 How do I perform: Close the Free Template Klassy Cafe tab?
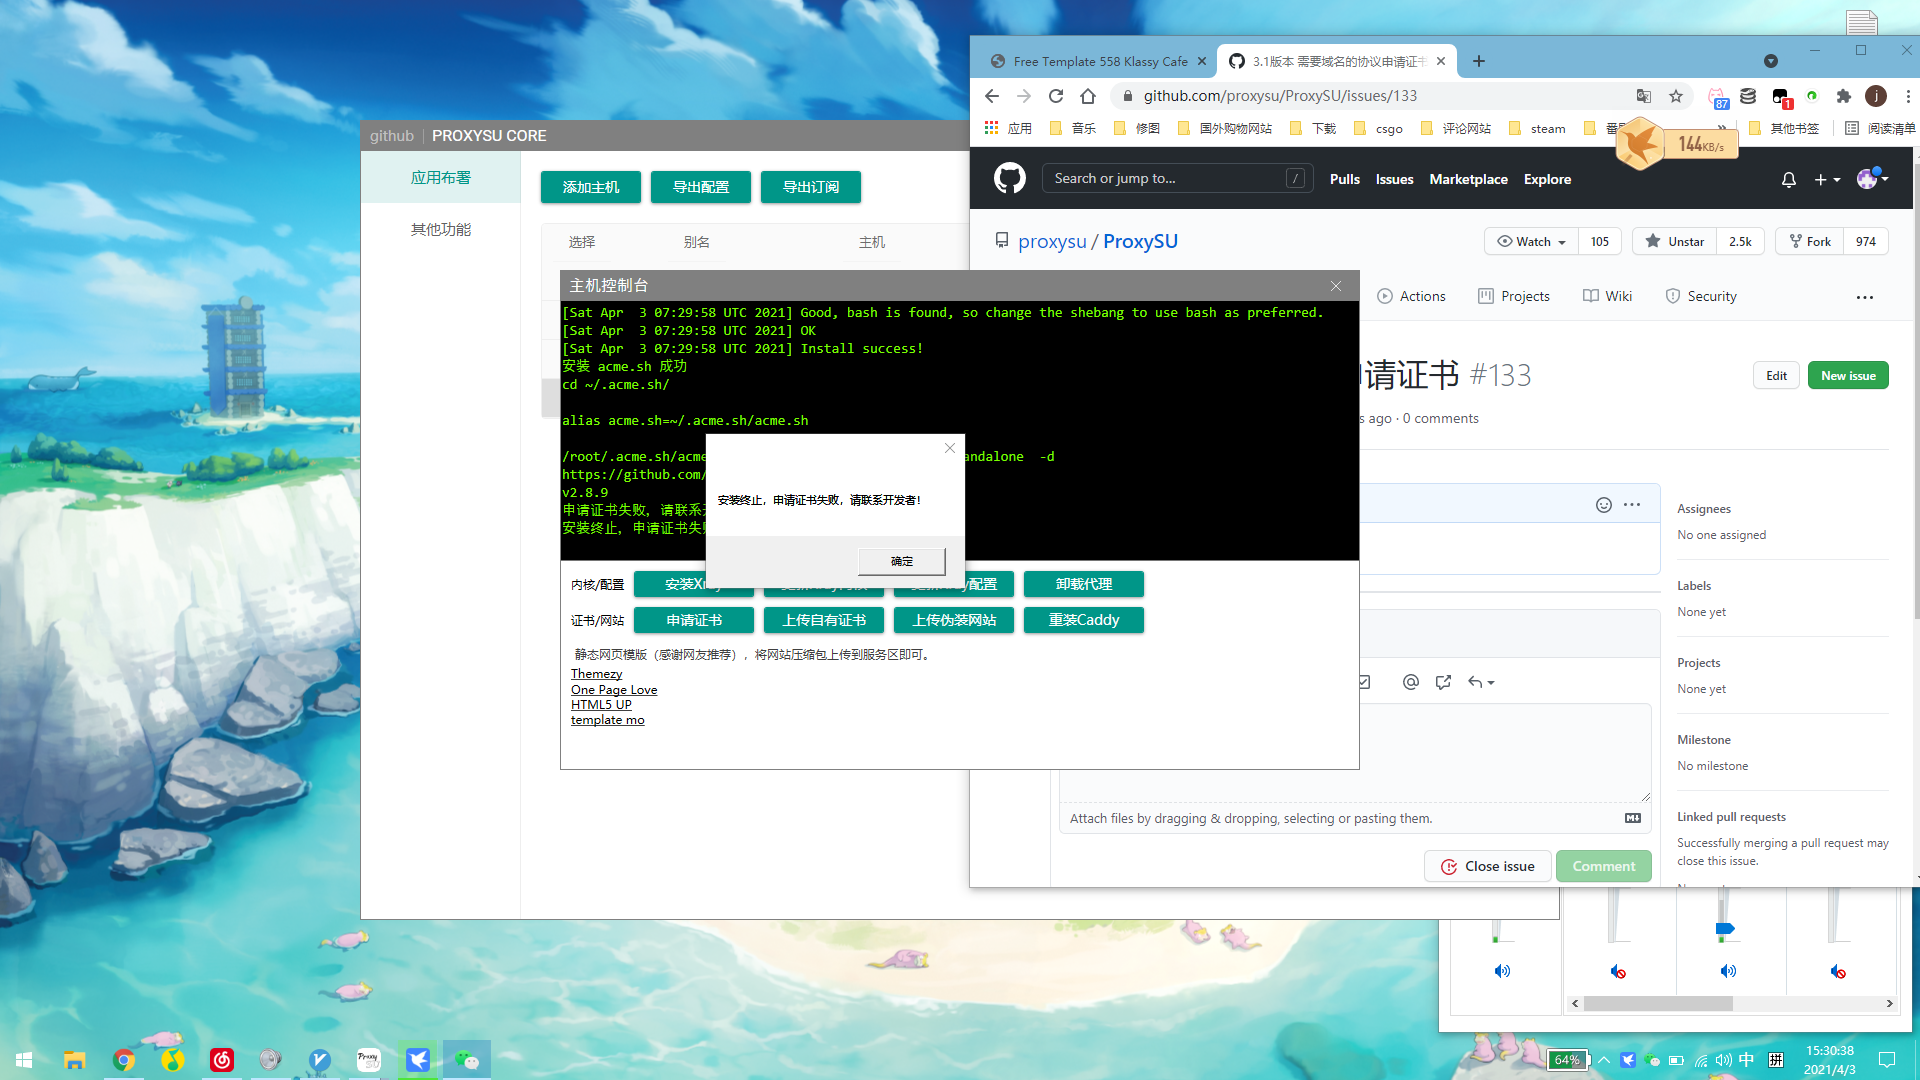point(1202,61)
